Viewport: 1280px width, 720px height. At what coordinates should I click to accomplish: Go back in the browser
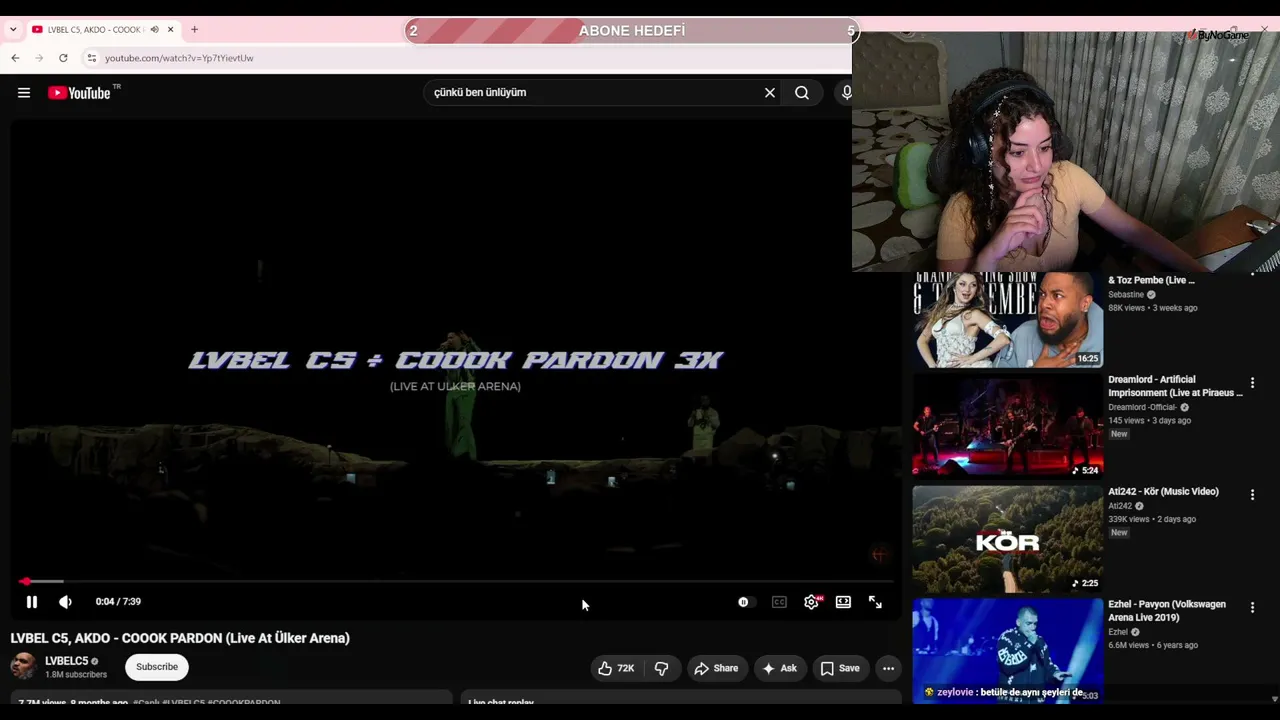(x=15, y=58)
